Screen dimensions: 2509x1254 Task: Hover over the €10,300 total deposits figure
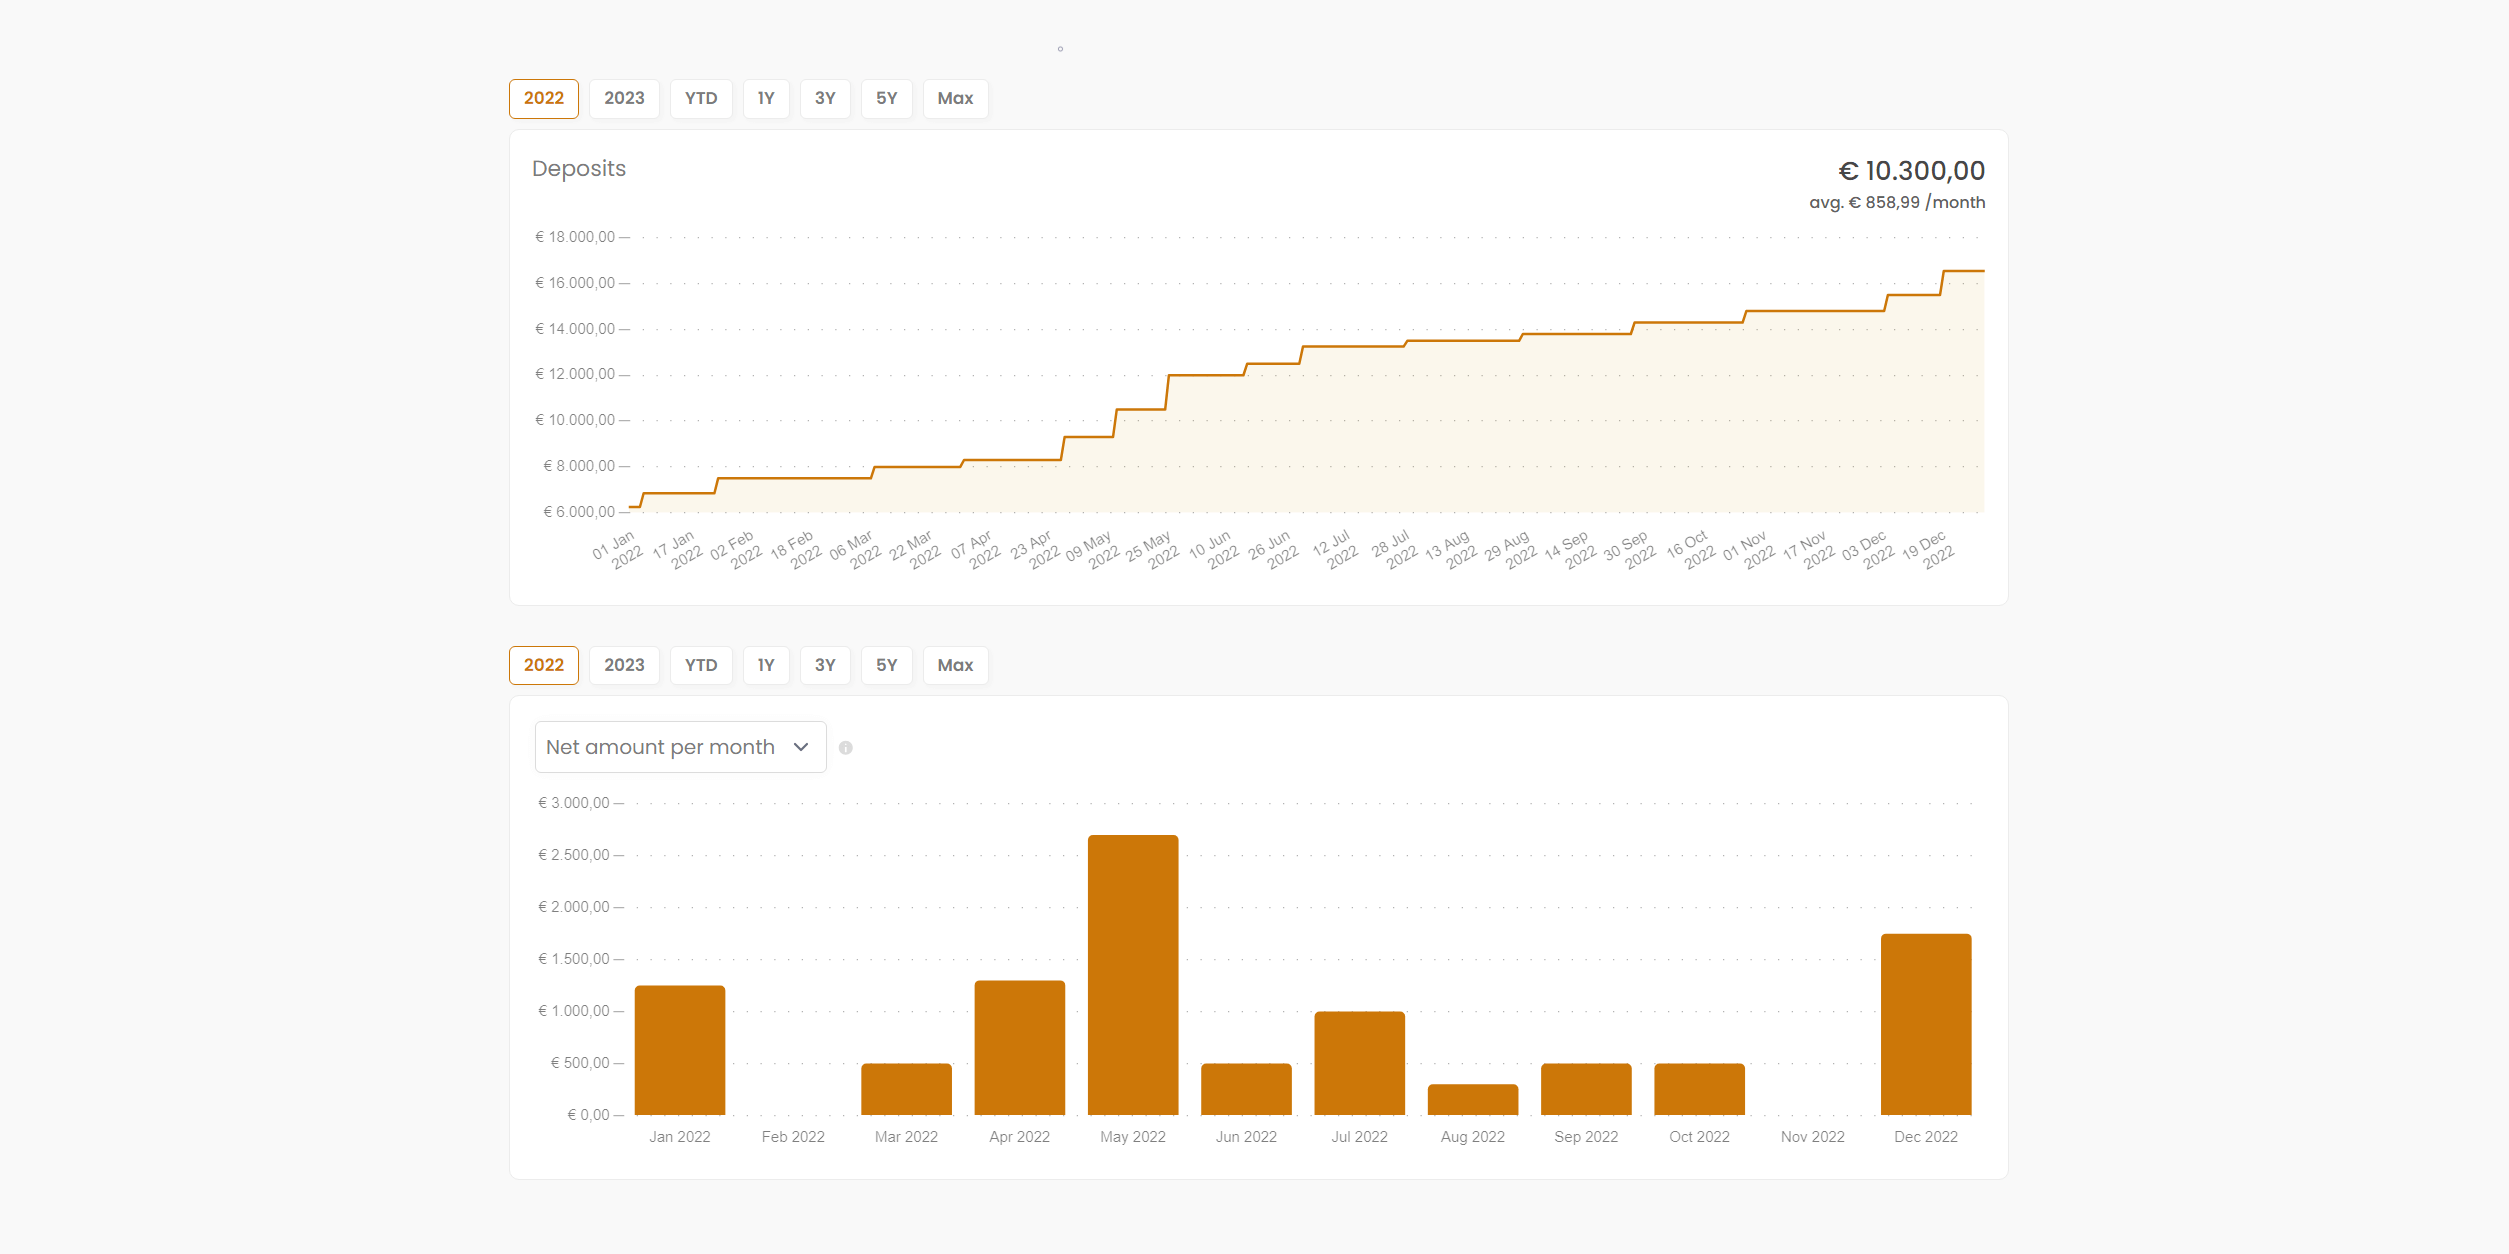click(x=1914, y=171)
